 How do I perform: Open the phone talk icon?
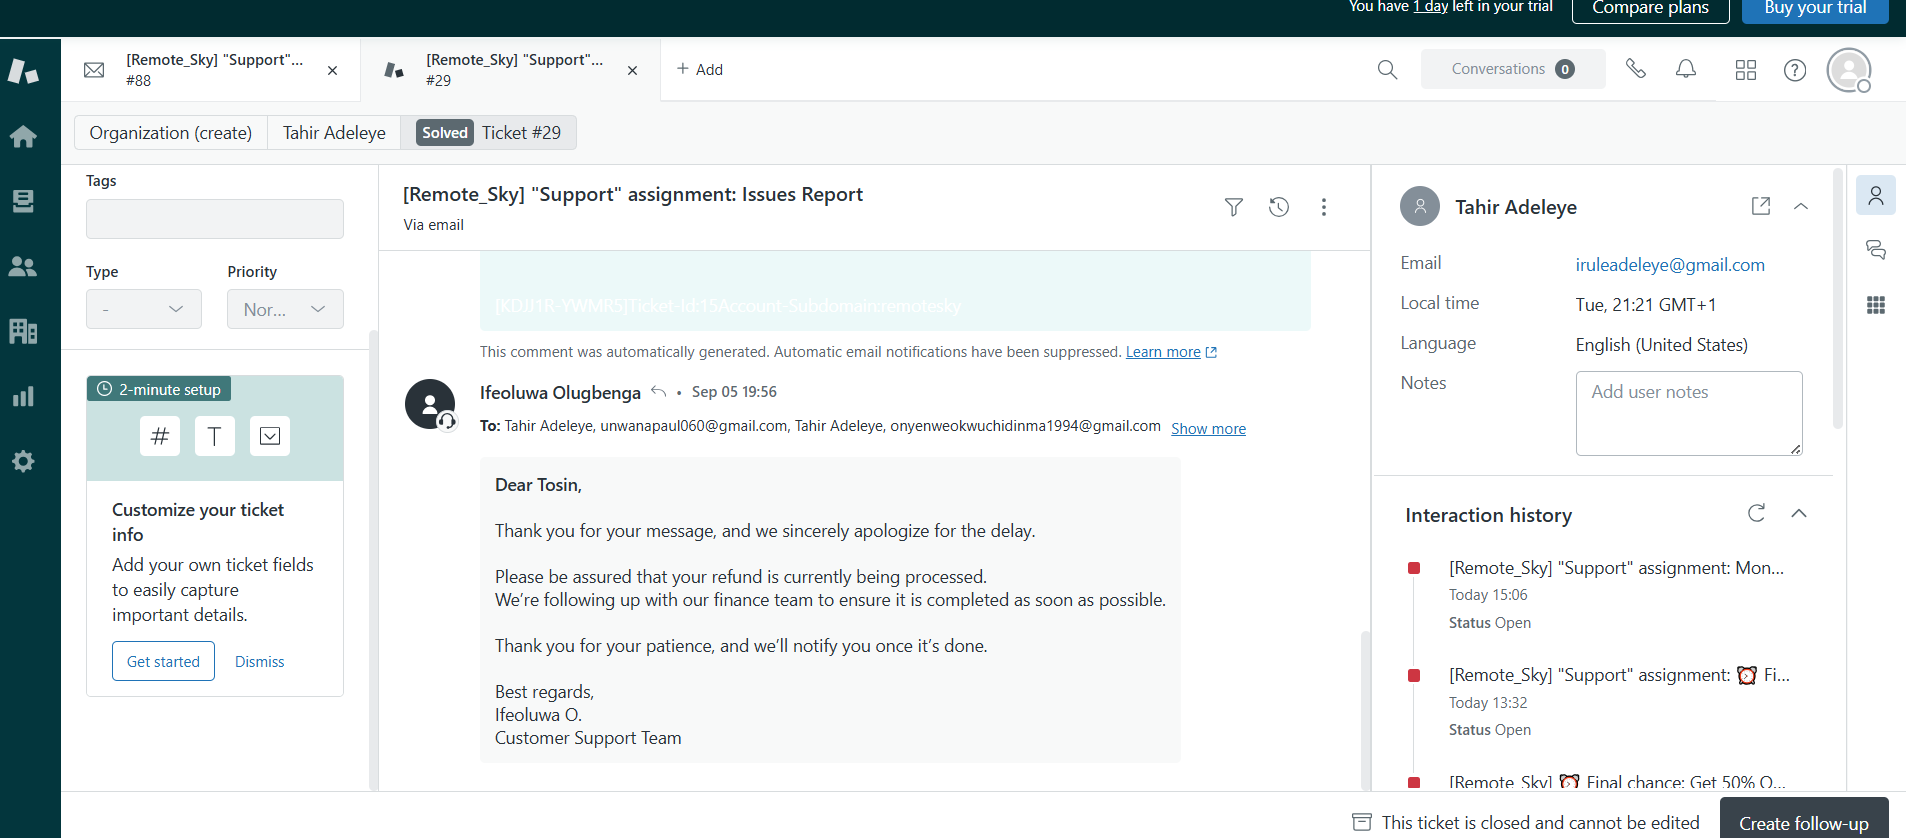pyautogui.click(x=1636, y=69)
